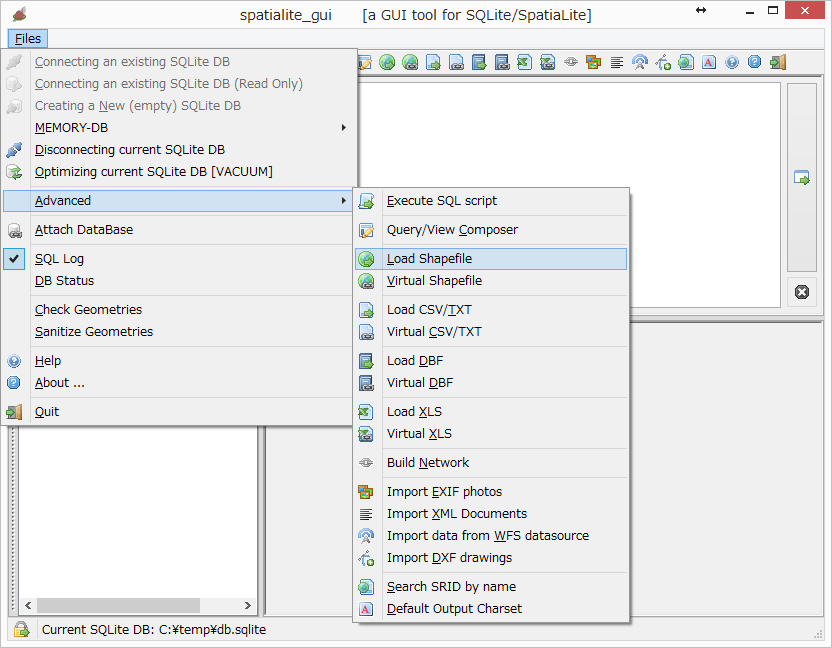832x648 pixels.
Task: Open the Advanced submenu
Action: [x=62, y=200]
